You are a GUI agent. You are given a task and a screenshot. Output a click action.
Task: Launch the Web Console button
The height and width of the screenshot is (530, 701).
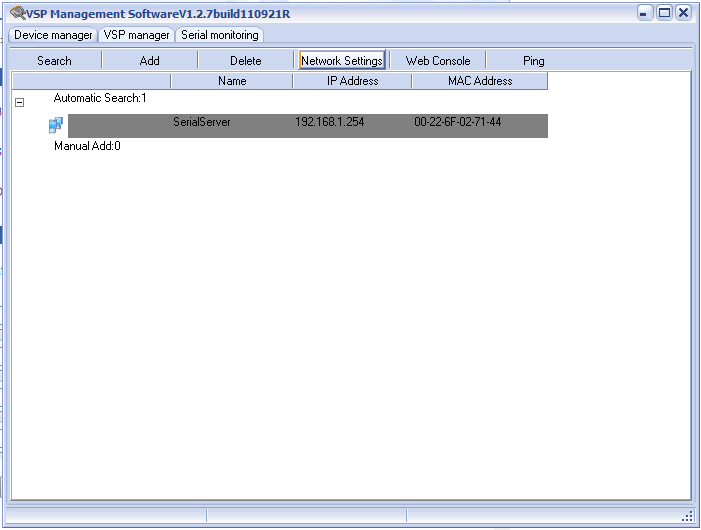pos(438,61)
